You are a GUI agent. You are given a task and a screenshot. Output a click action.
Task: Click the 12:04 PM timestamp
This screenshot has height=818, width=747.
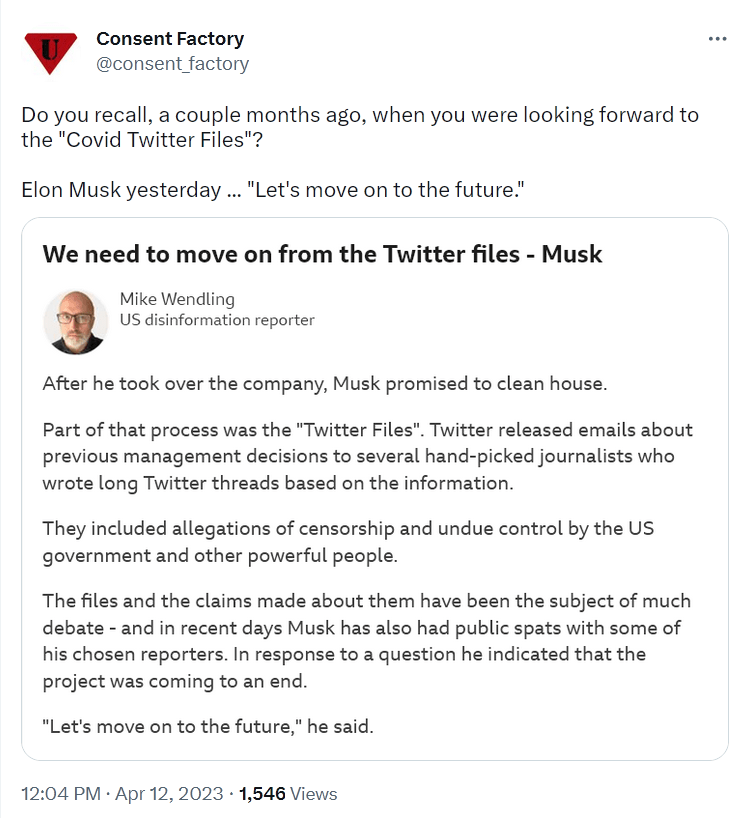click(x=60, y=794)
